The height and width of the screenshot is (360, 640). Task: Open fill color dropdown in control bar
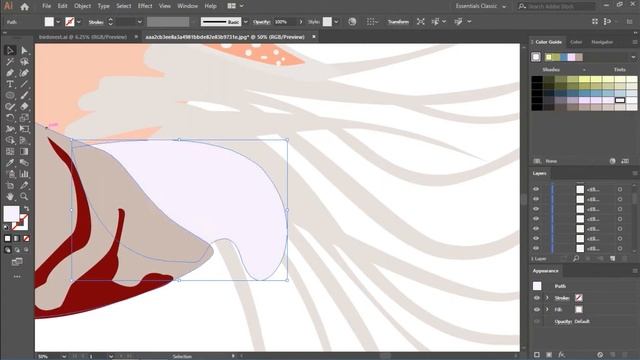tap(58, 22)
